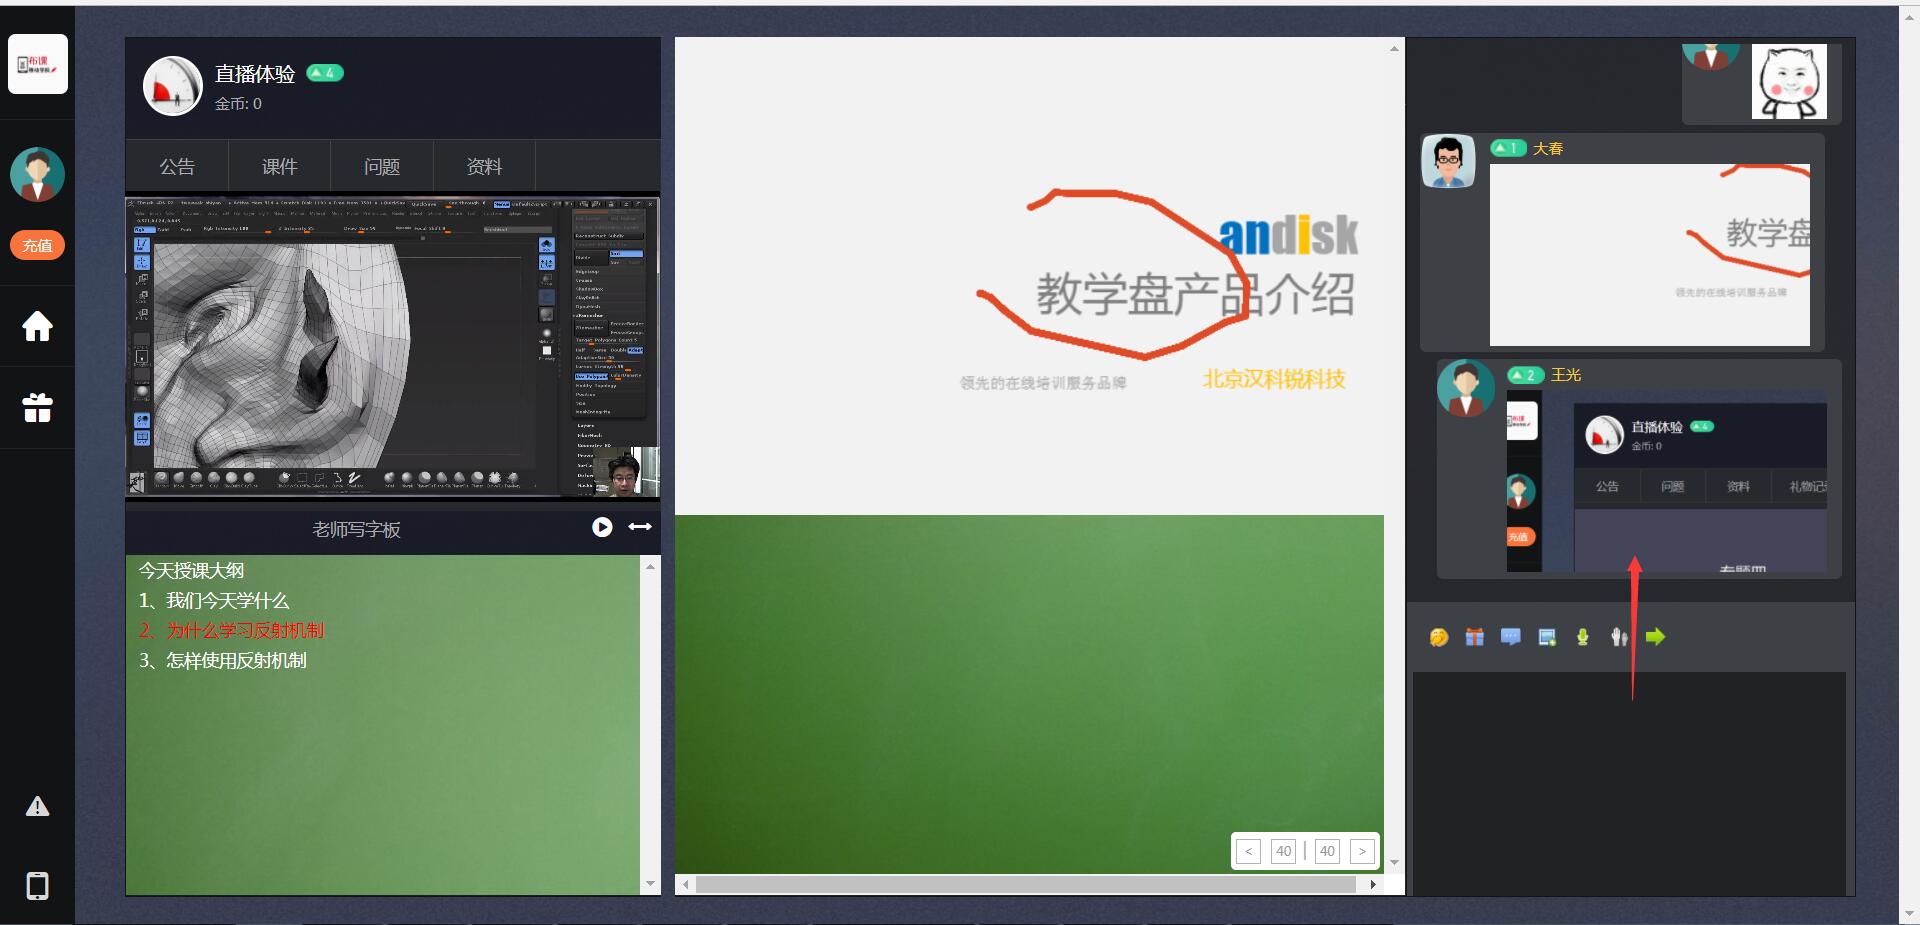
Task: Click the raise hand icon
Action: coord(1619,637)
